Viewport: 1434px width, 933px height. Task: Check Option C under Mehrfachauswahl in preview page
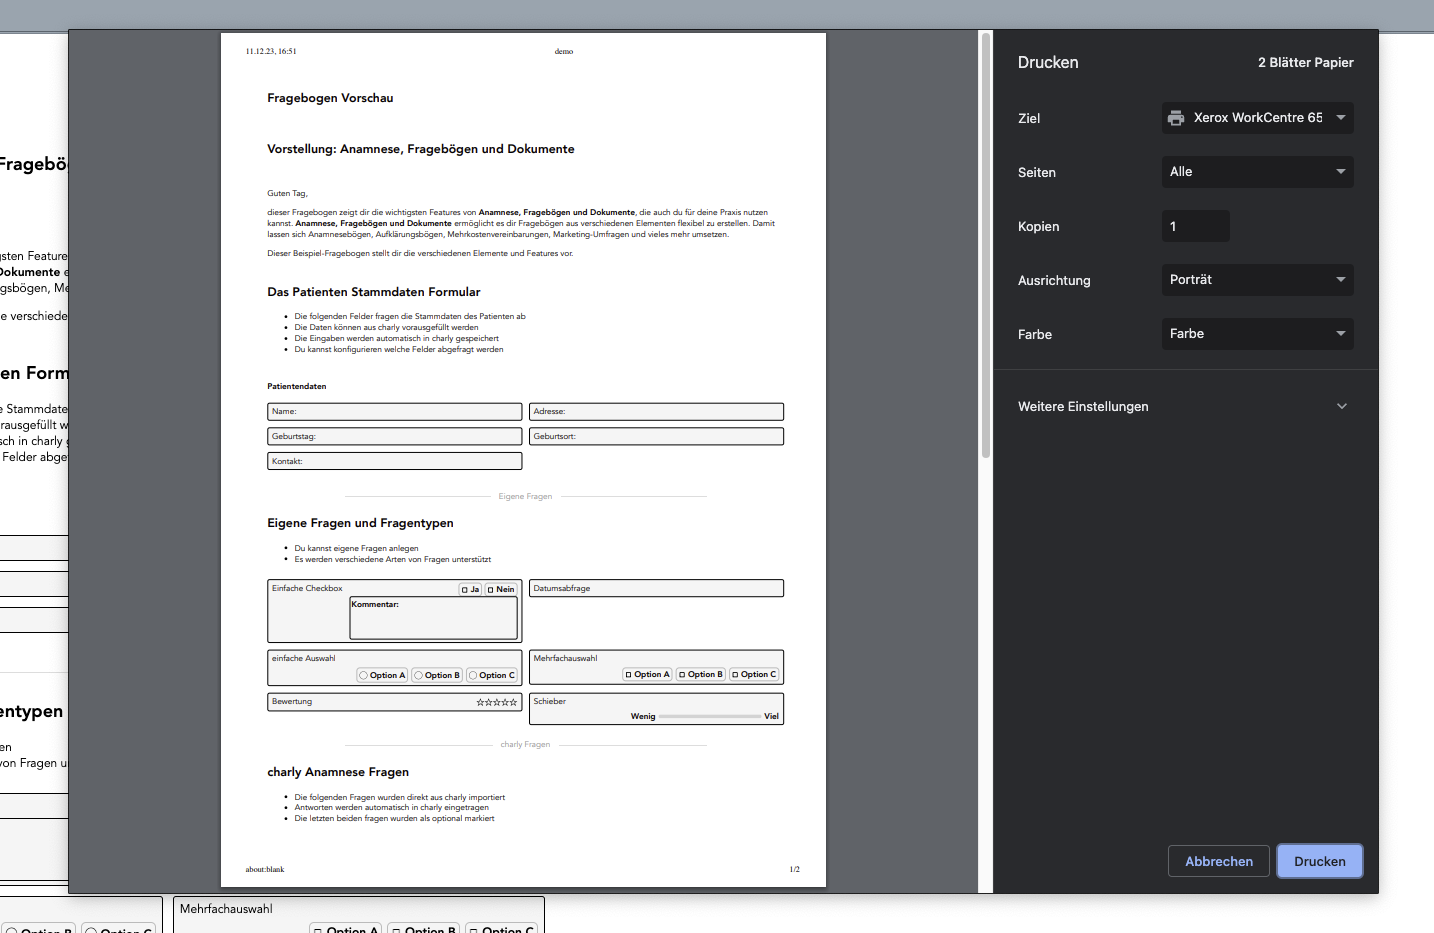point(735,675)
